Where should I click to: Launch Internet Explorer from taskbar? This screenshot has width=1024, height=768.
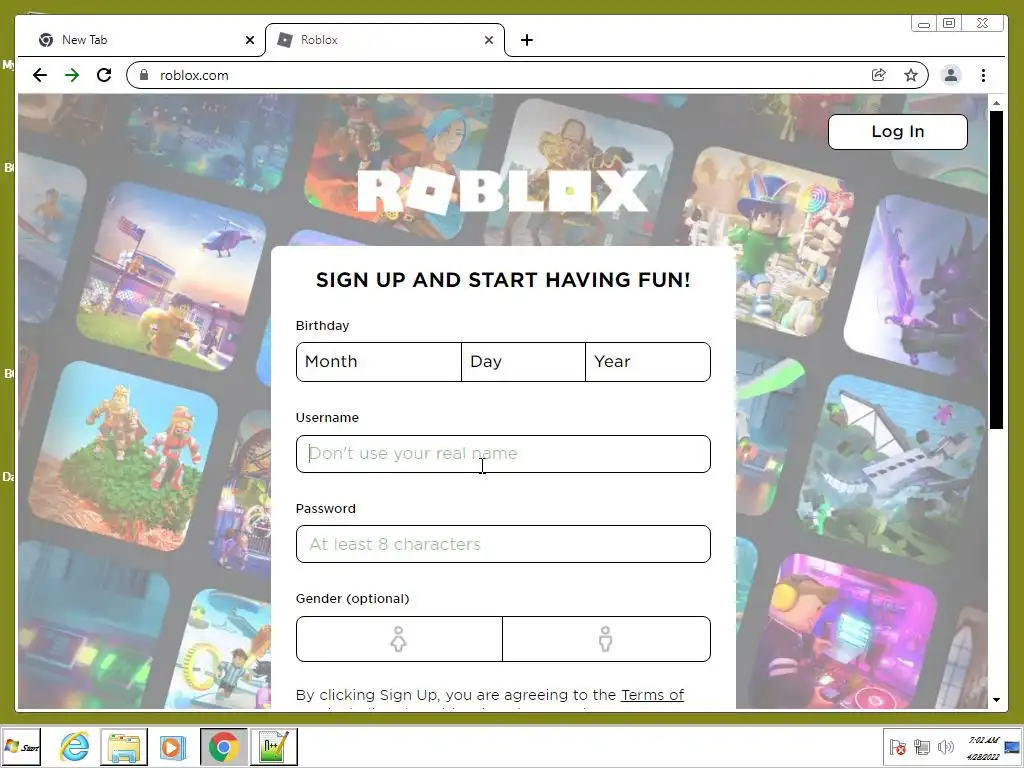(x=74, y=747)
